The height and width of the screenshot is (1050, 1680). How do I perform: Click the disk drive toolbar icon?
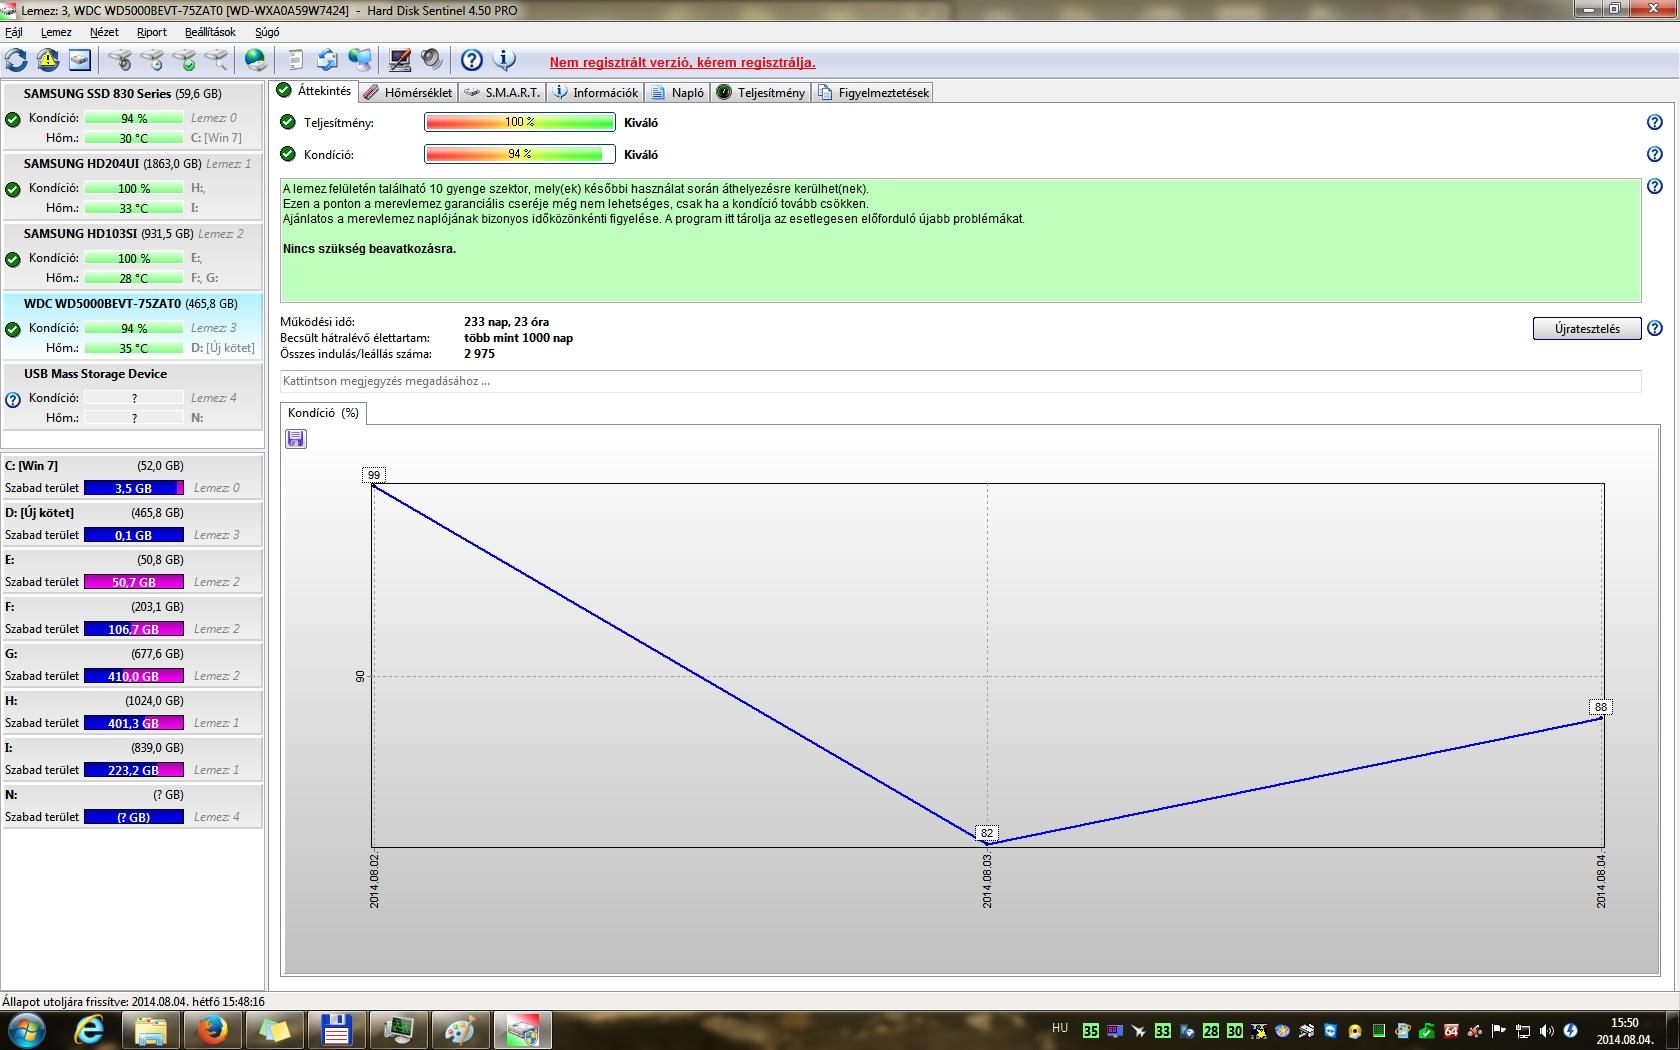pos(80,60)
